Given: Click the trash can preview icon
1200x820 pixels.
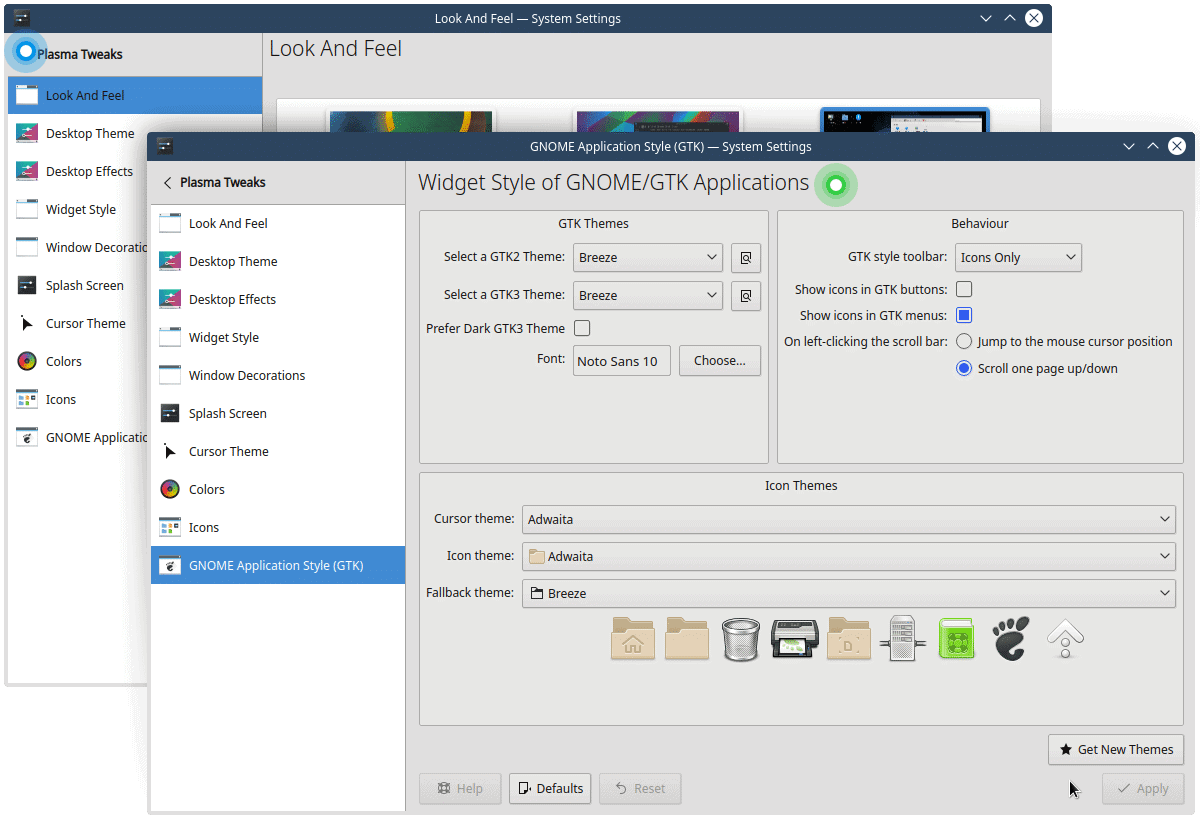Looking at the screenshot, I should [x=741, y=638].
